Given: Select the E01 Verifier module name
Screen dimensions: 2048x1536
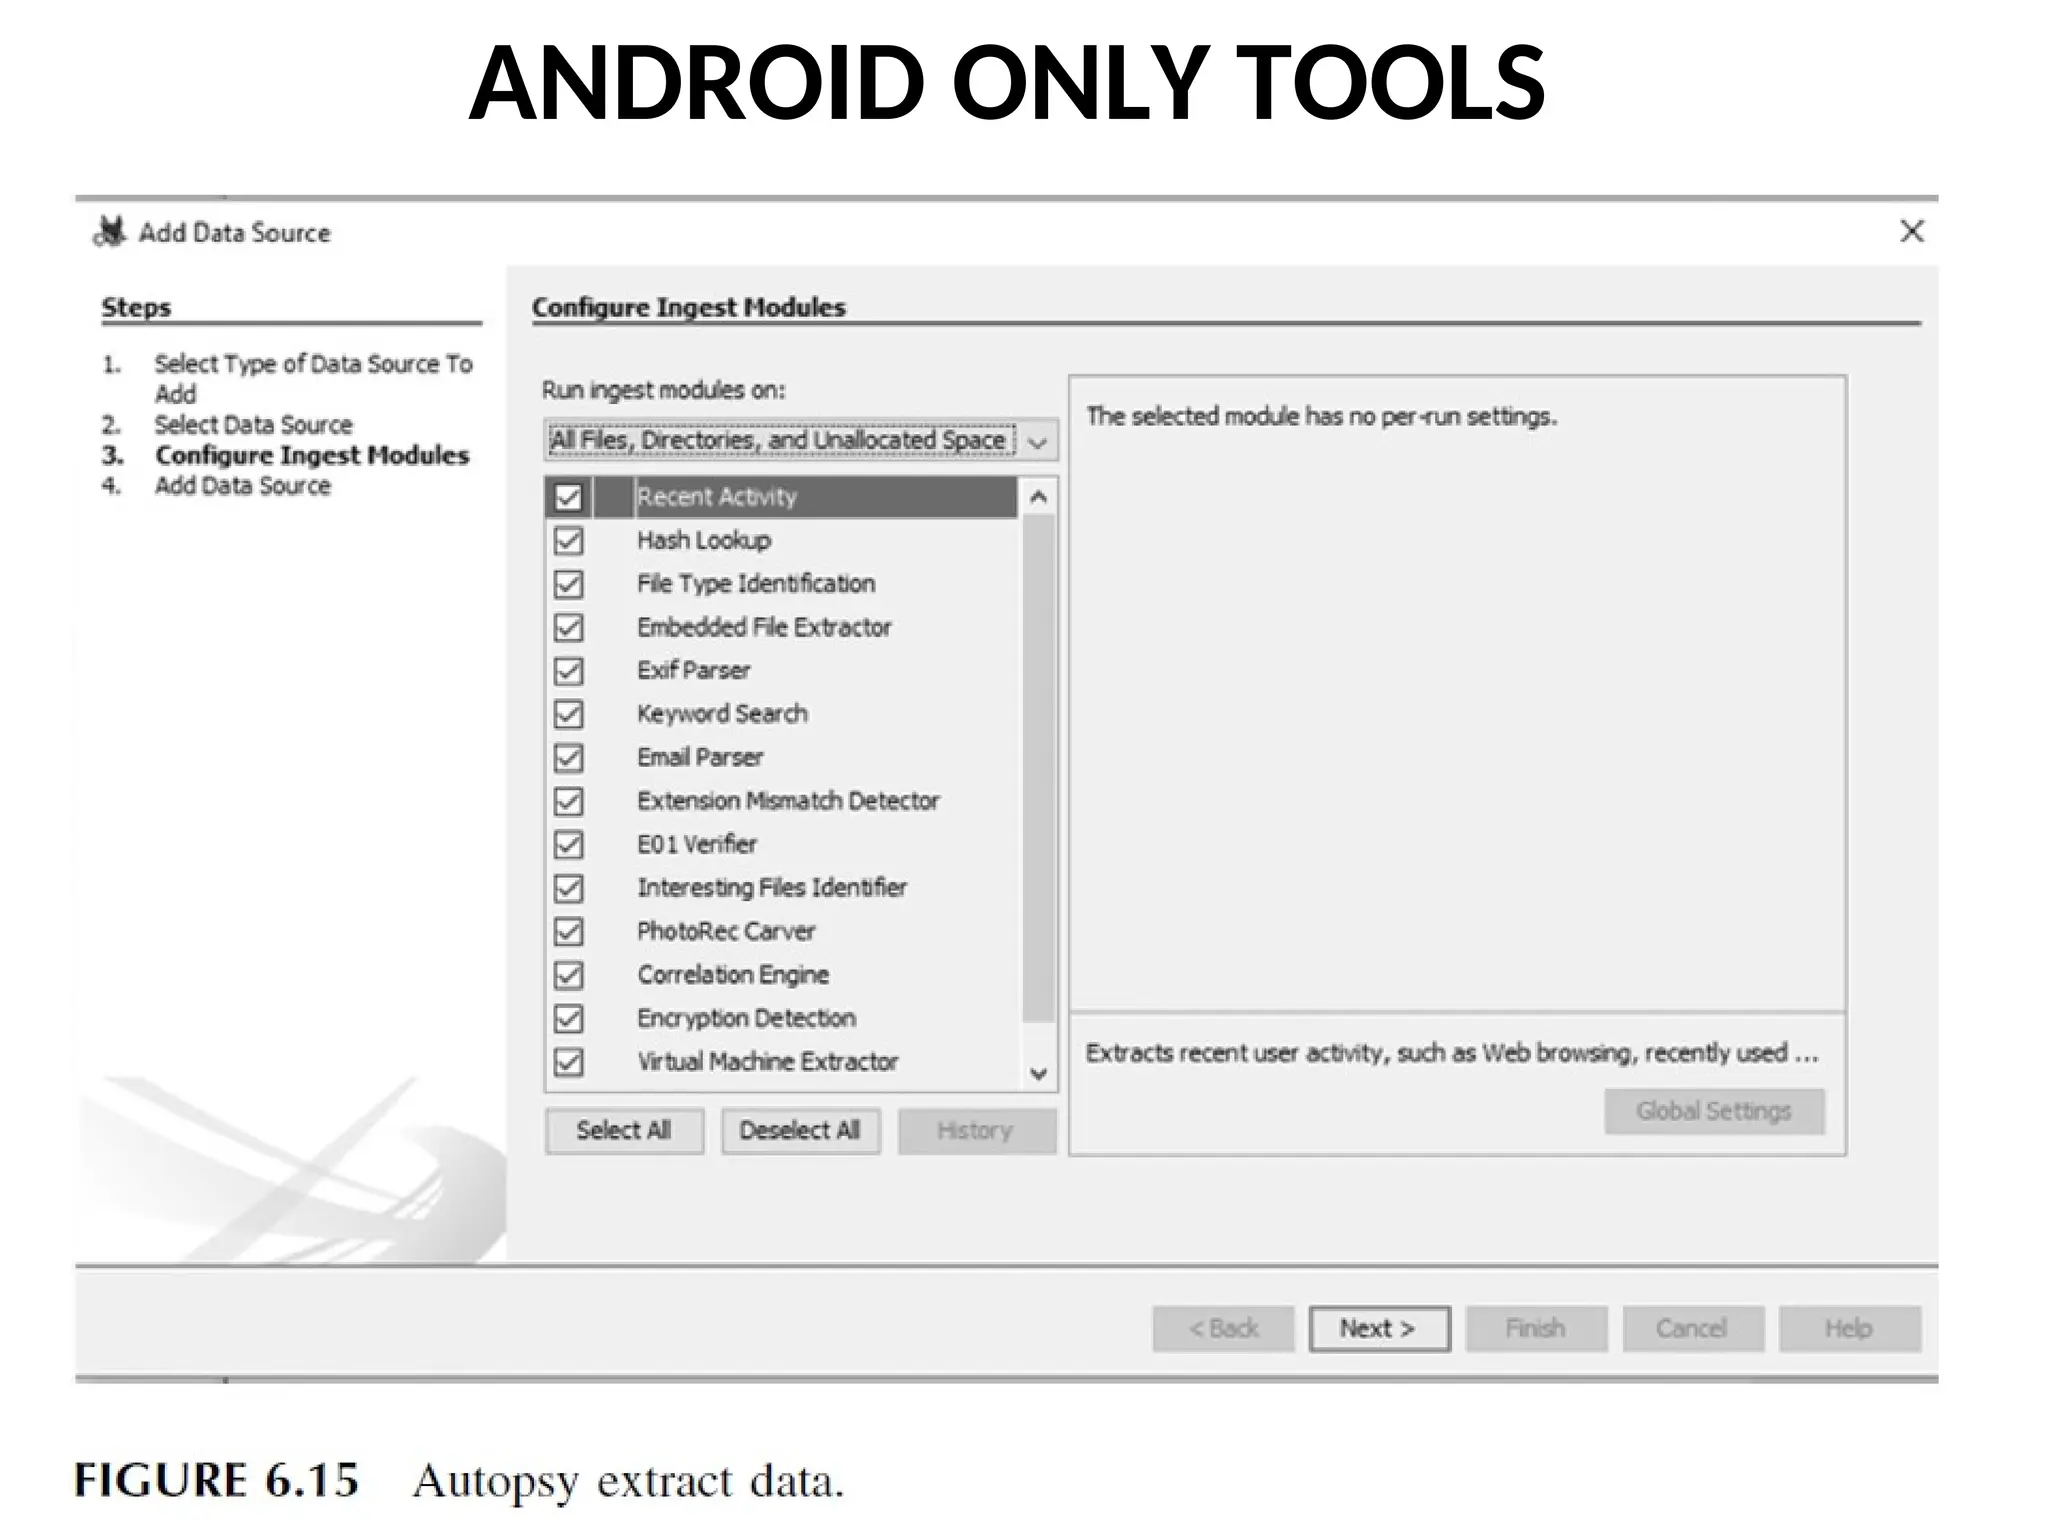Looking at the screenshot, I should [x=697, y=845].
